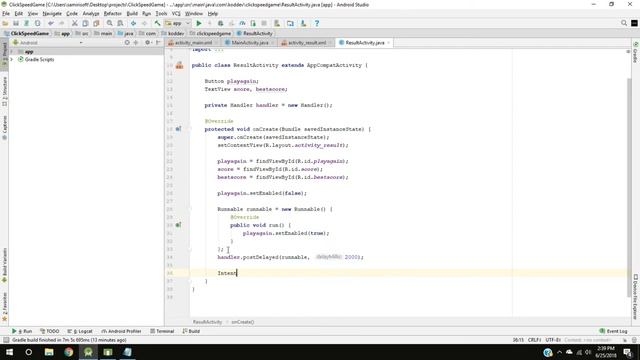Viewport: 640px width, 360px height.
Task: Open the notification center tray icon
Action: [x=628, y=352]
